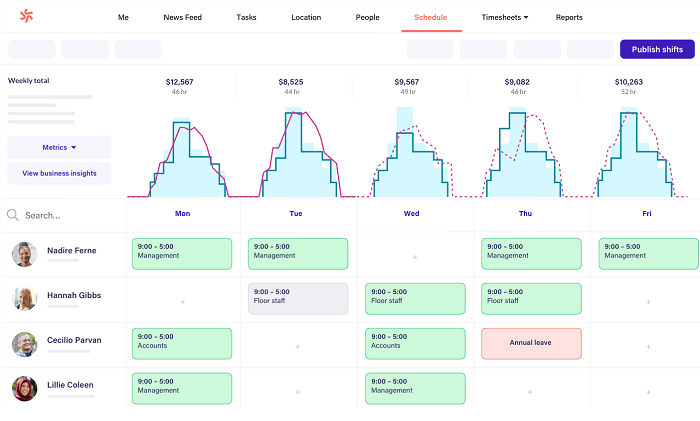
Task: Open Hannah Gibbs' profile avatar
Action: click(24, 299)
